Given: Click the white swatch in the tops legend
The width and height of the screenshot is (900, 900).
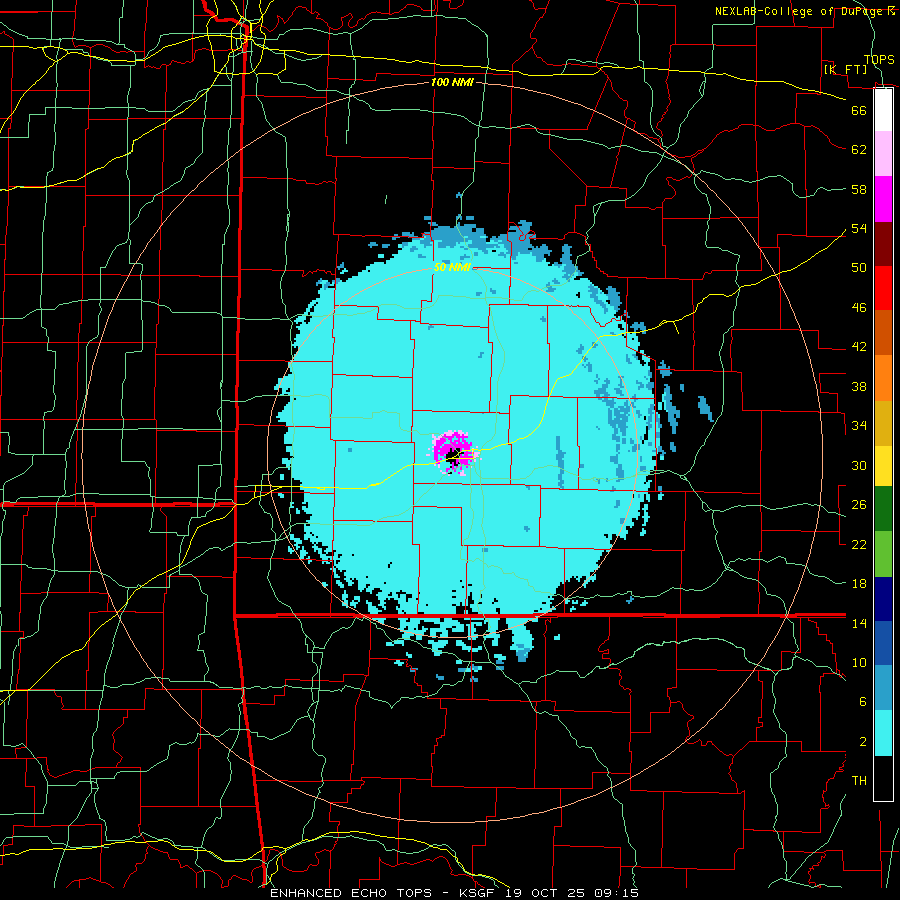Looking at the screenshot, I should pos(883,110).
